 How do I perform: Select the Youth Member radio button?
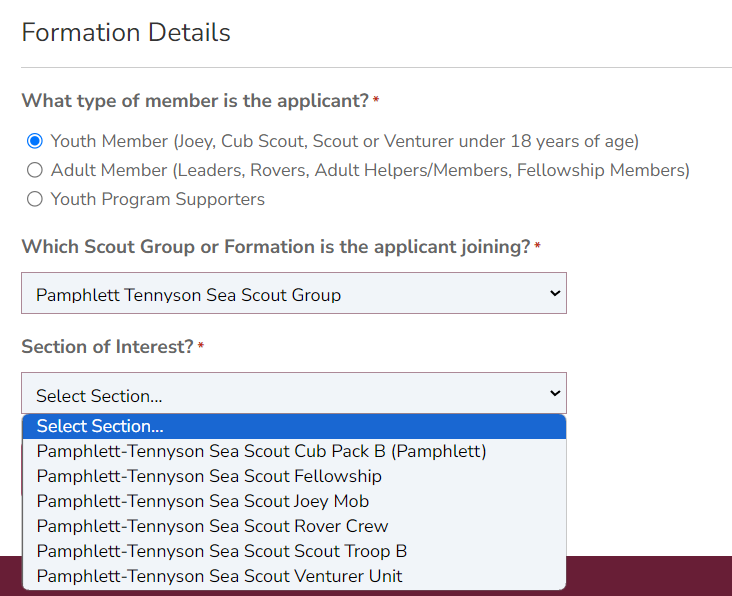(x=35, y=141)
